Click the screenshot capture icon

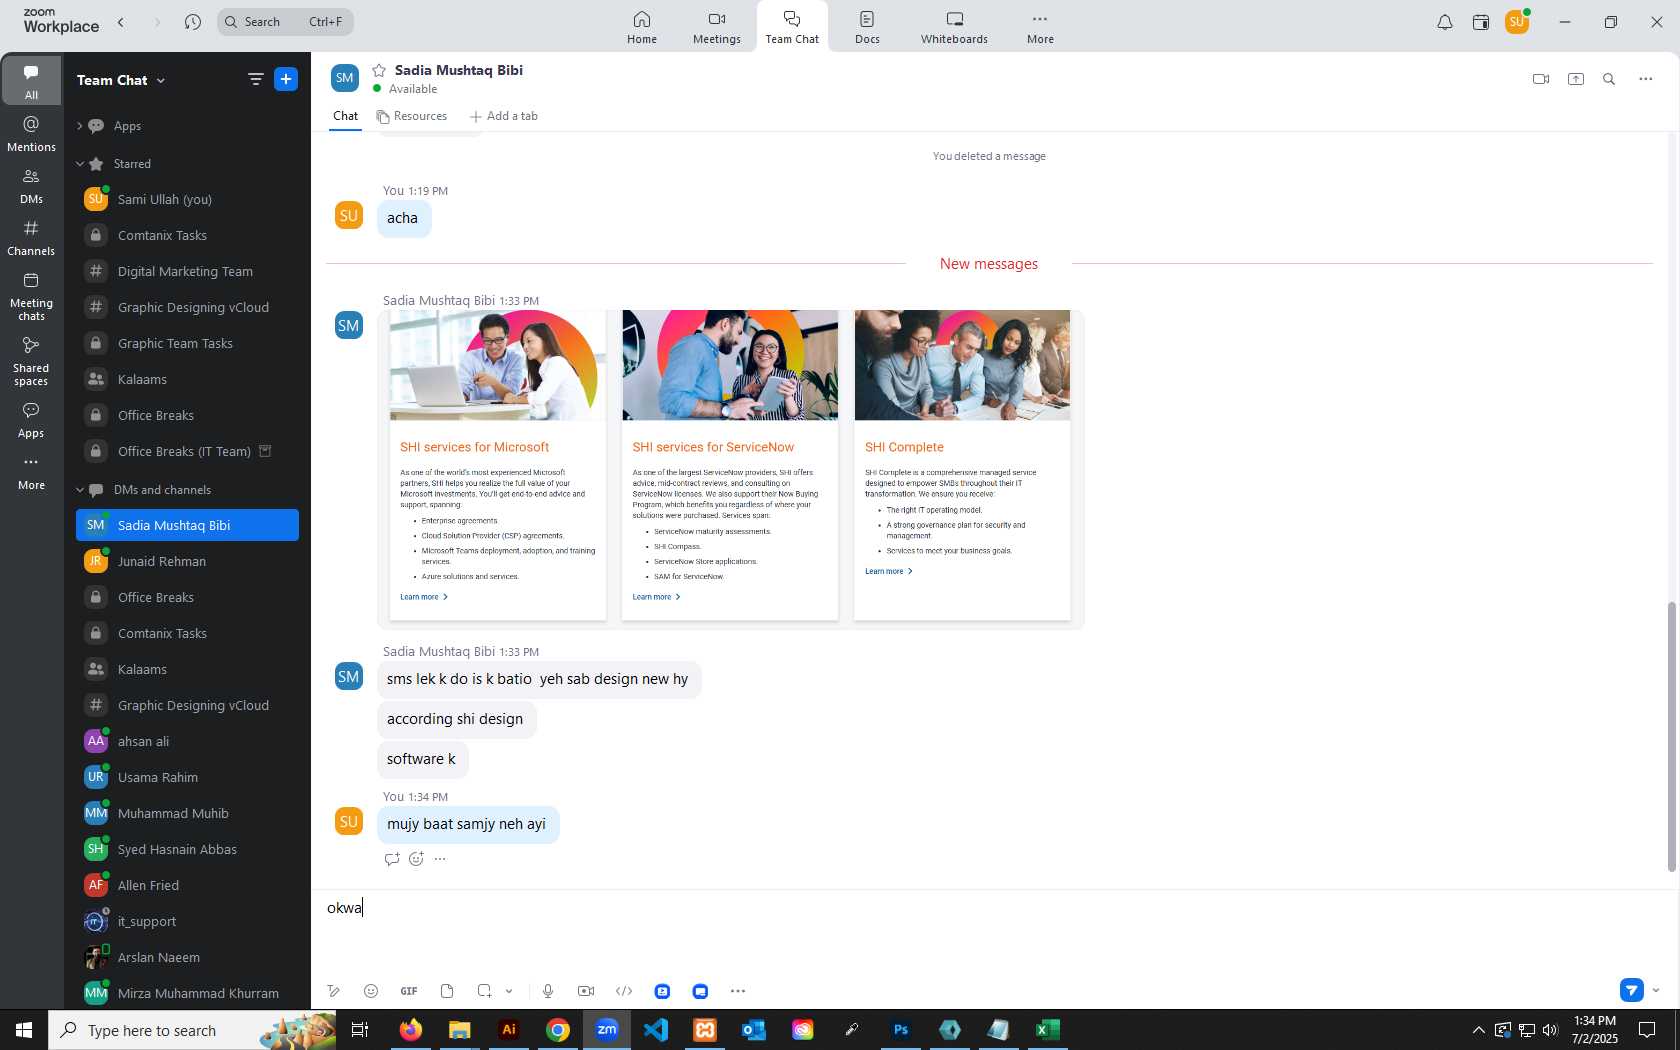(x=484, y=991)
